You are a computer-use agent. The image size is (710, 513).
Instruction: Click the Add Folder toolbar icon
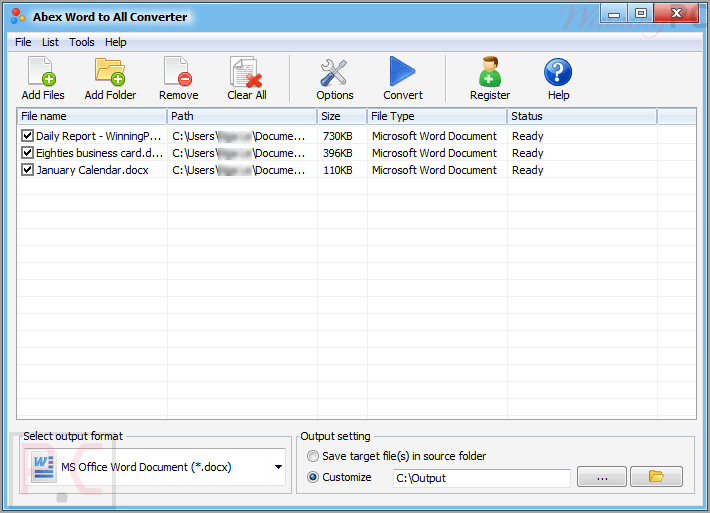pyautogui.click(x=110, y=72)
